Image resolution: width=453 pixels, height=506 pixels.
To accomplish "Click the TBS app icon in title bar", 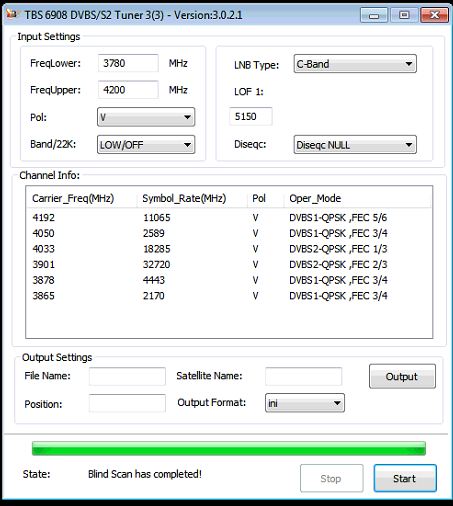I will [x=12, y=14].
